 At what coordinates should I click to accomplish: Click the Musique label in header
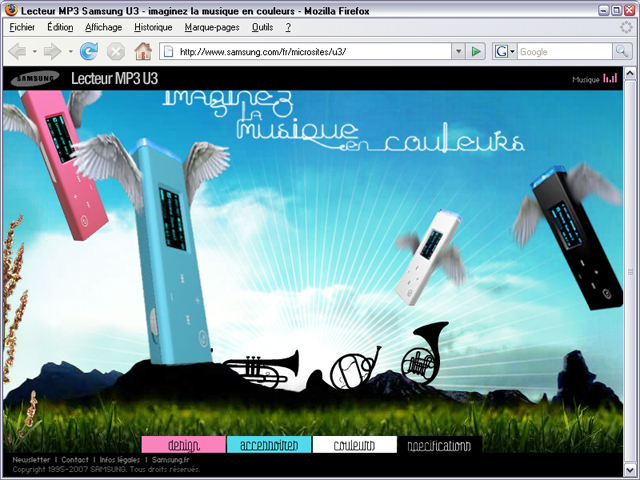pos(586,80)
